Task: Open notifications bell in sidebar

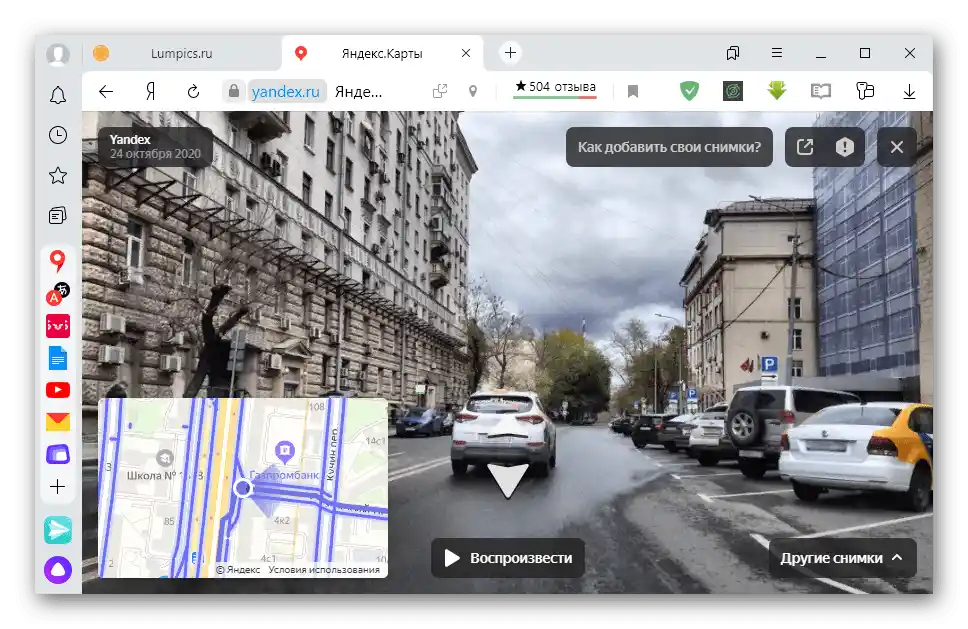Action: pyautogui.click(x=57, y=95)
